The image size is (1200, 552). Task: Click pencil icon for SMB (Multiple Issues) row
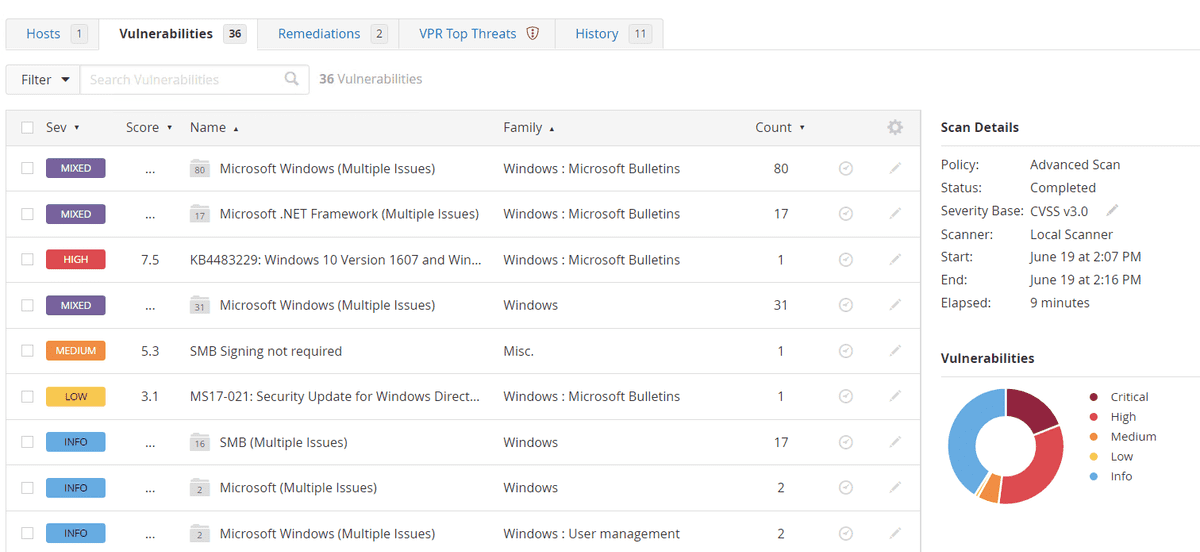895,442
